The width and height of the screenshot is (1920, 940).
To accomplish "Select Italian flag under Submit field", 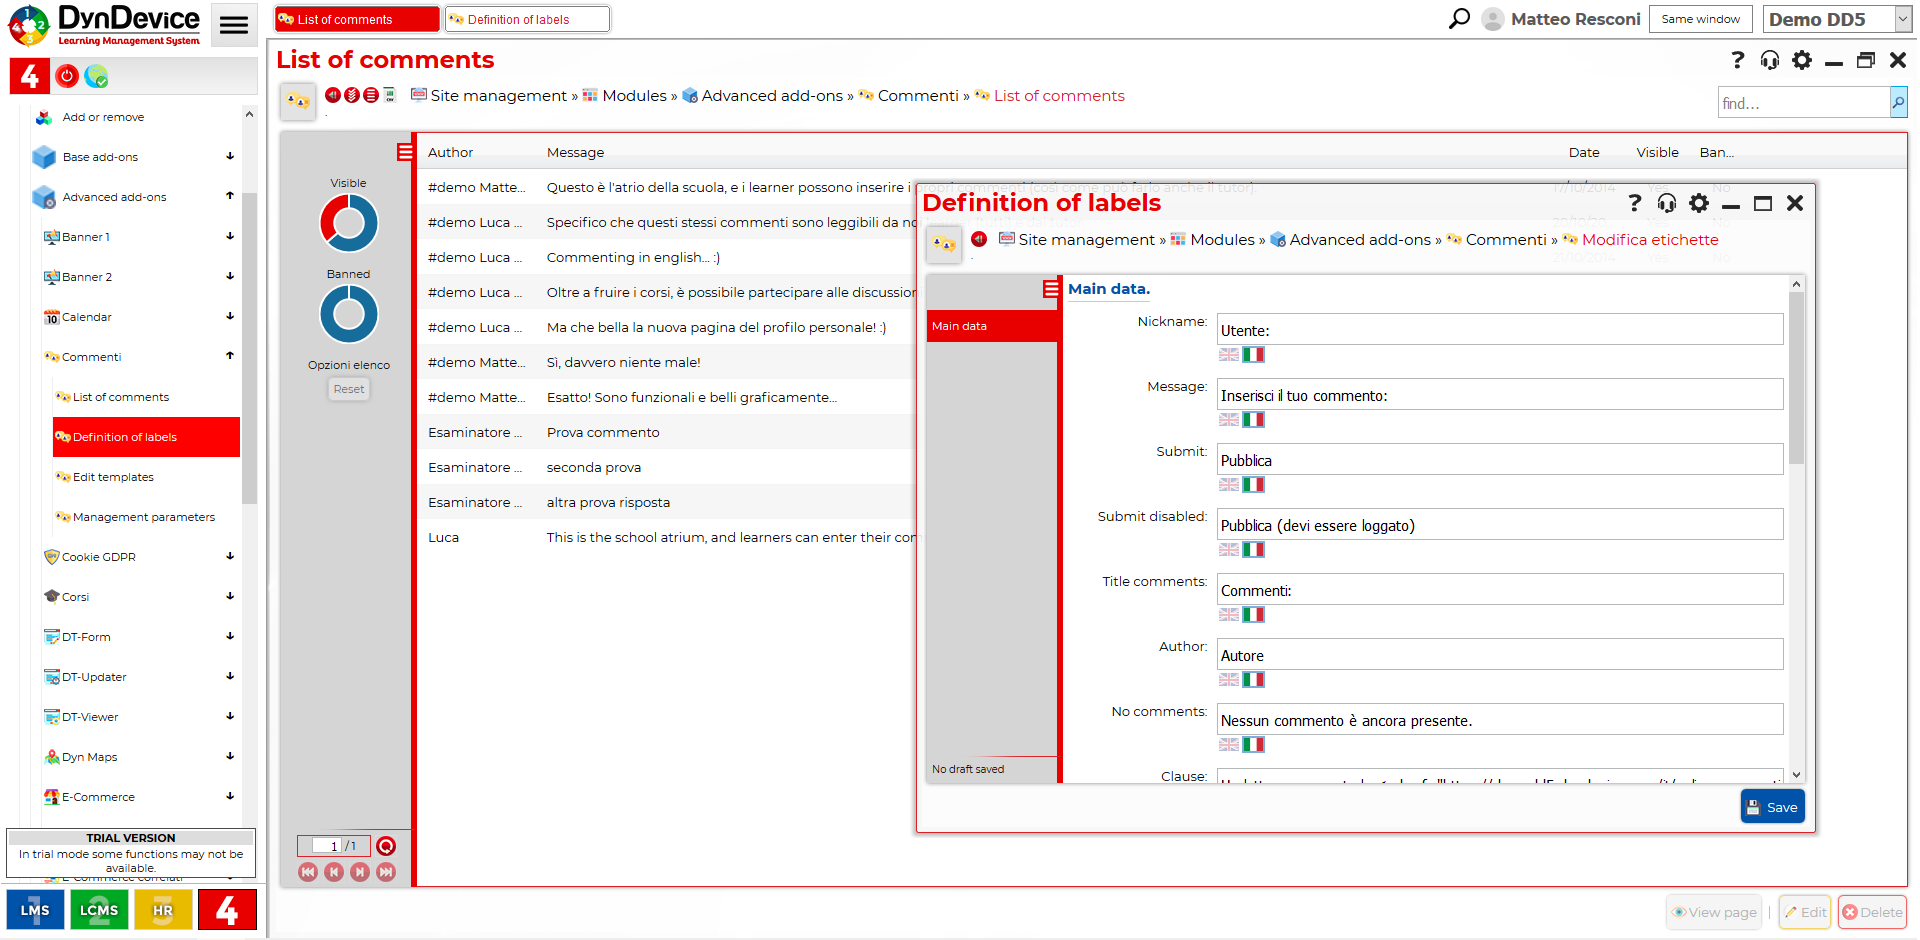I will pos(1253,484).
